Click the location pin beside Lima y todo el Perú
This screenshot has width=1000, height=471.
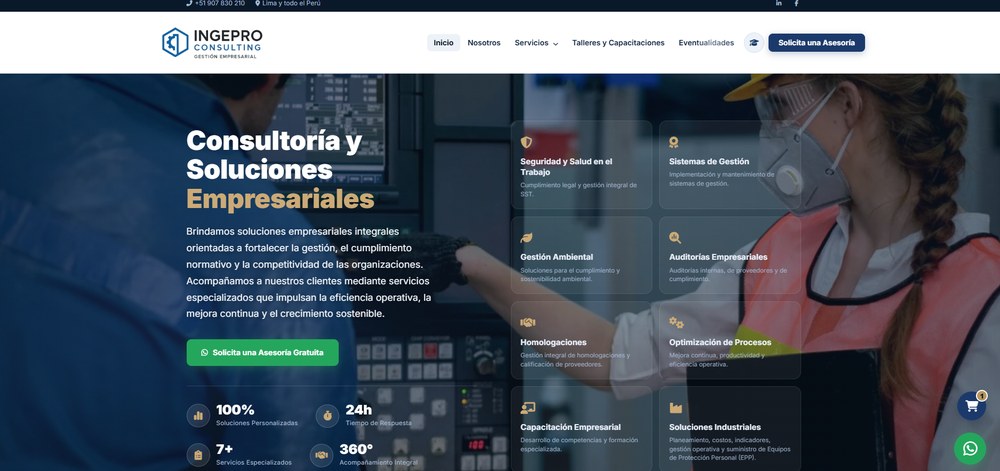(x=258, y=3)
